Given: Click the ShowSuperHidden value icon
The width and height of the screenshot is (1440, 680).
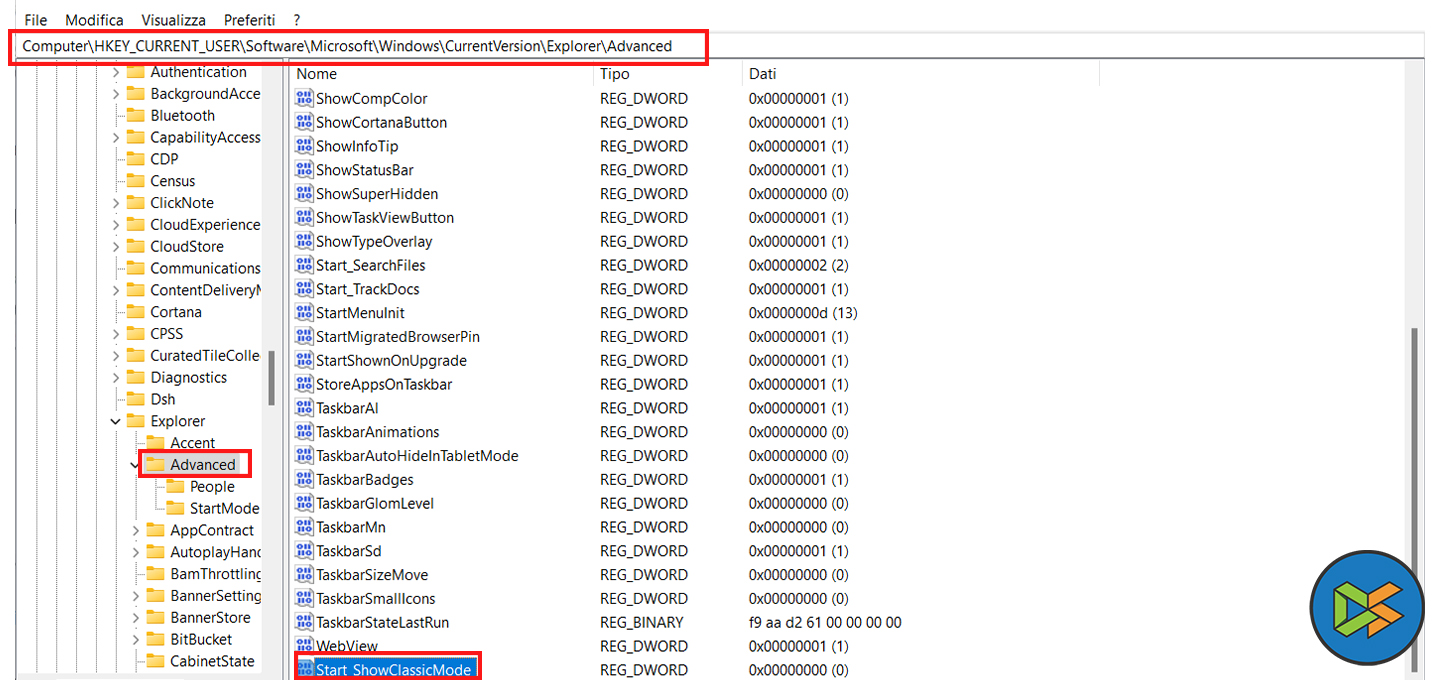Looking at the screenshot, I should 304,194.
